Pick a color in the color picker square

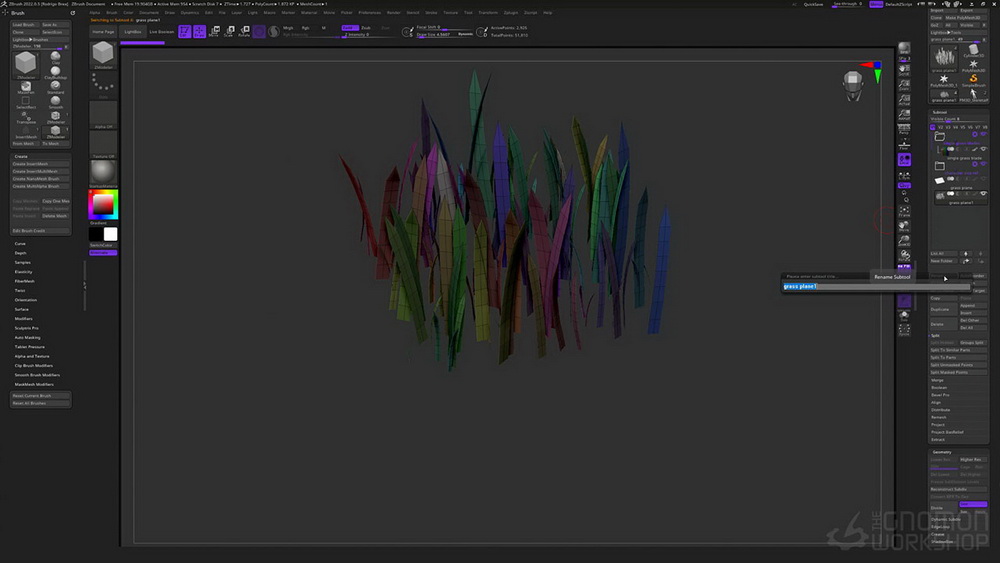[x=103, y=205]
